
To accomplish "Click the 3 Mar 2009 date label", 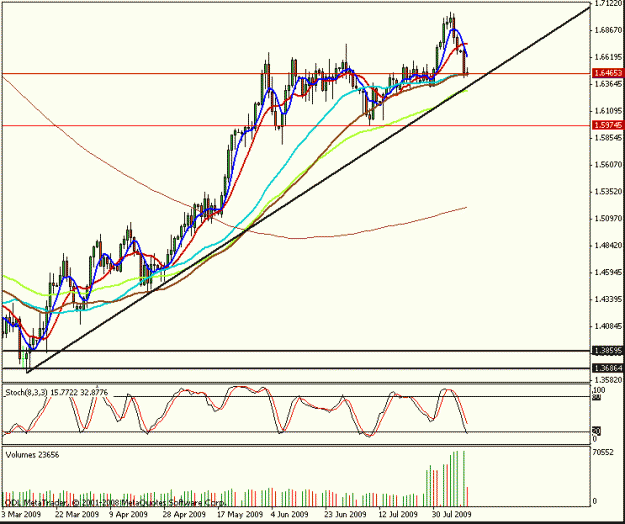I will pyautogui.click(x=21, y=514).
